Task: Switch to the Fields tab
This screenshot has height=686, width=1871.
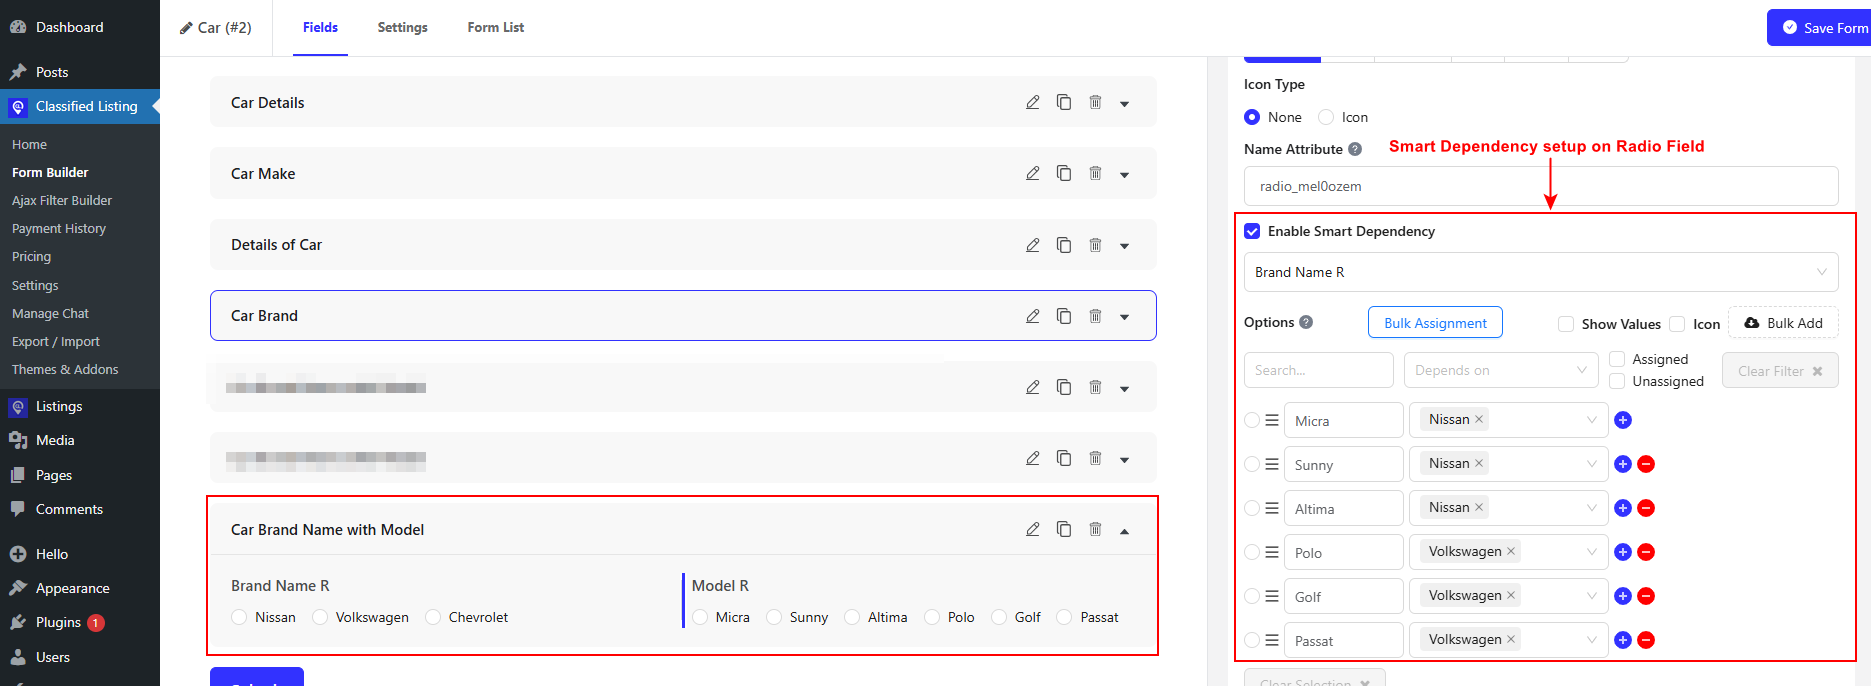Action: 320,27
